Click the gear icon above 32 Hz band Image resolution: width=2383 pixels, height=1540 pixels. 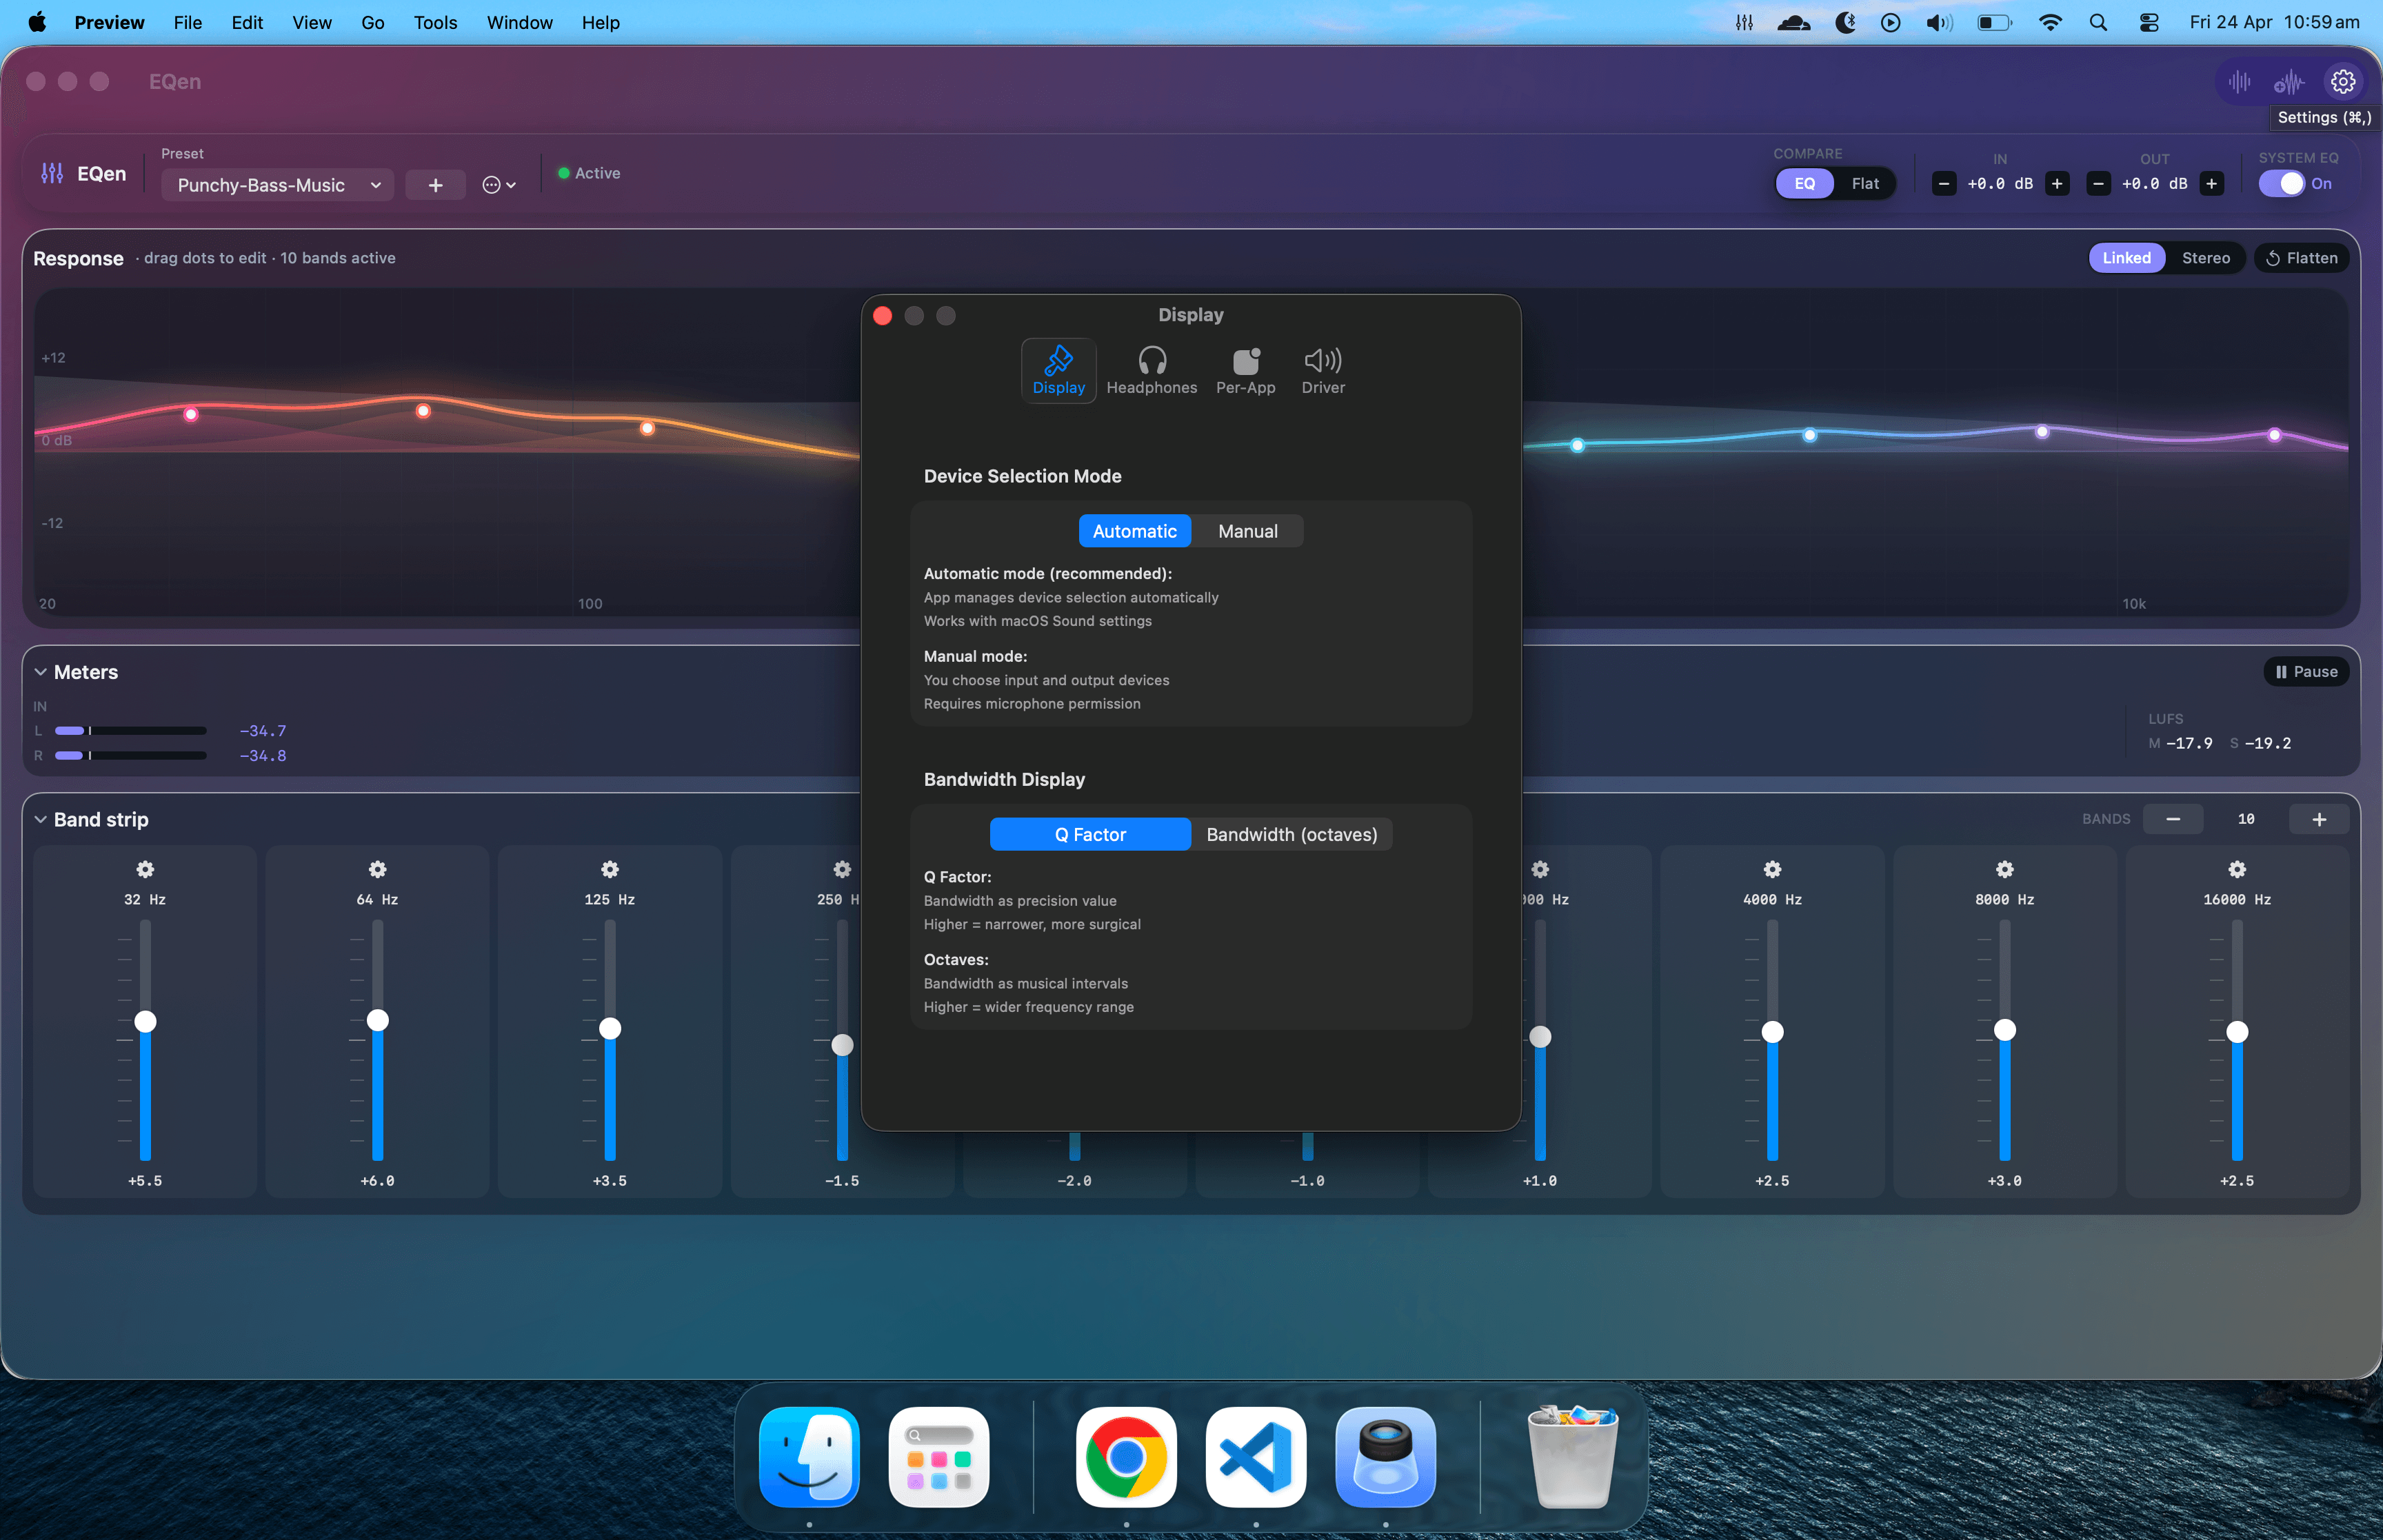145,869
